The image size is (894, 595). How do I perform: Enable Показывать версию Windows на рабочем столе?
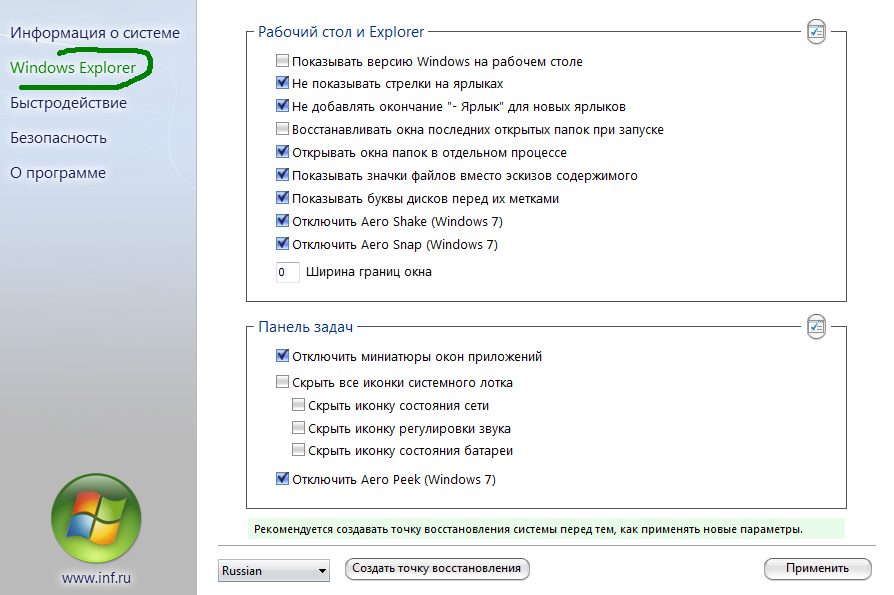282,60
